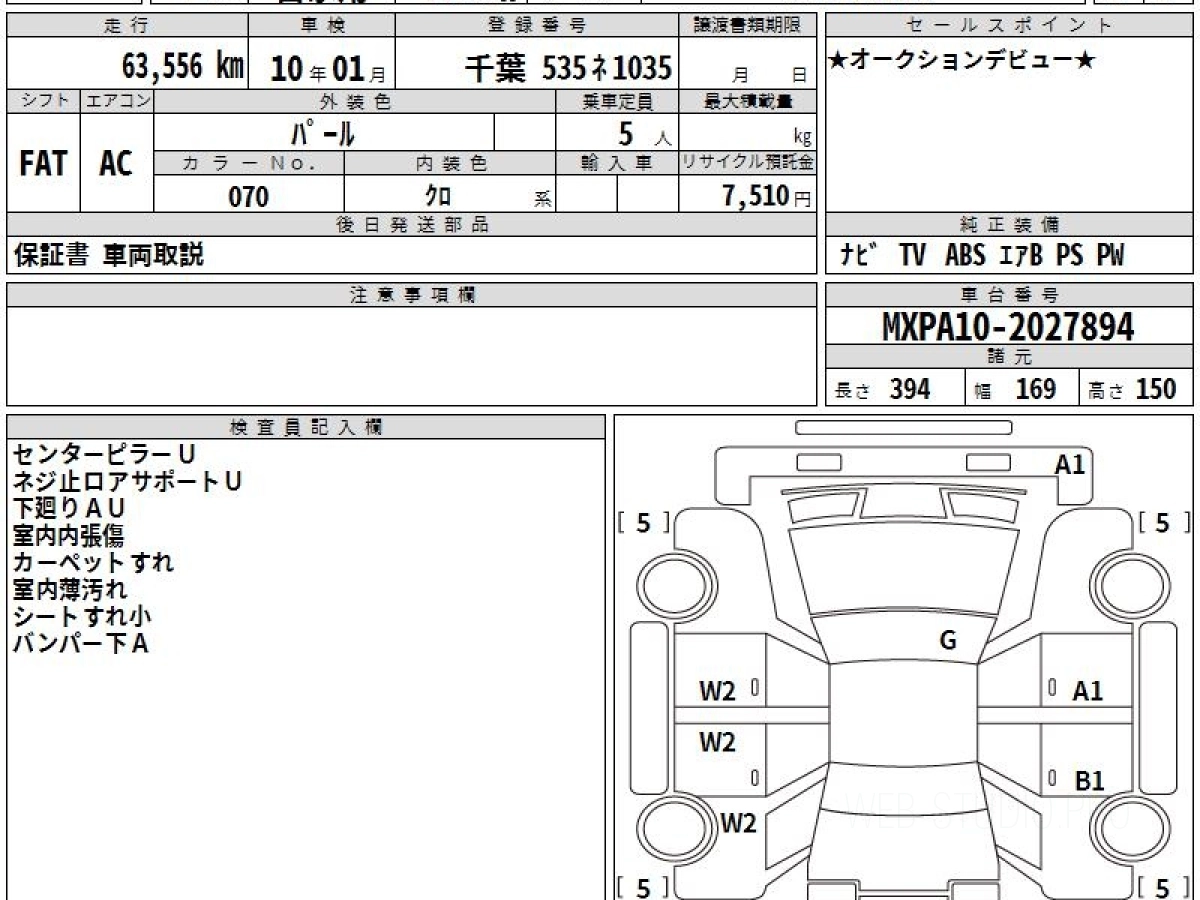This screenshot has width=1200, height=900.
Task: Click the hood area of the car diagram
Action: (899, 570)
